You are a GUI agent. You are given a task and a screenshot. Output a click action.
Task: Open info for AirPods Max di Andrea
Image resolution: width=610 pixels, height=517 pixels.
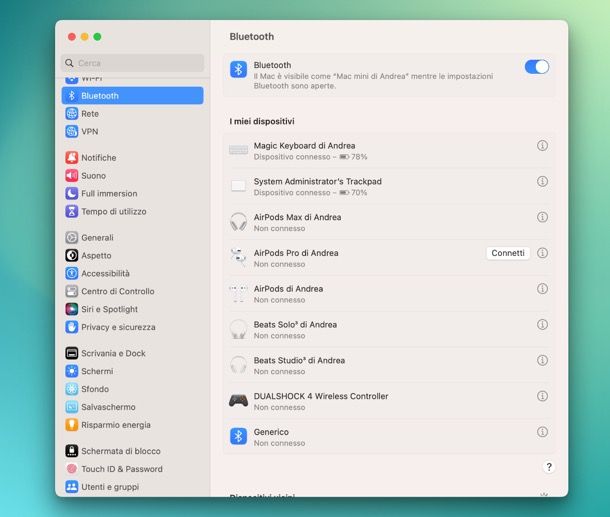coord(542,217)
